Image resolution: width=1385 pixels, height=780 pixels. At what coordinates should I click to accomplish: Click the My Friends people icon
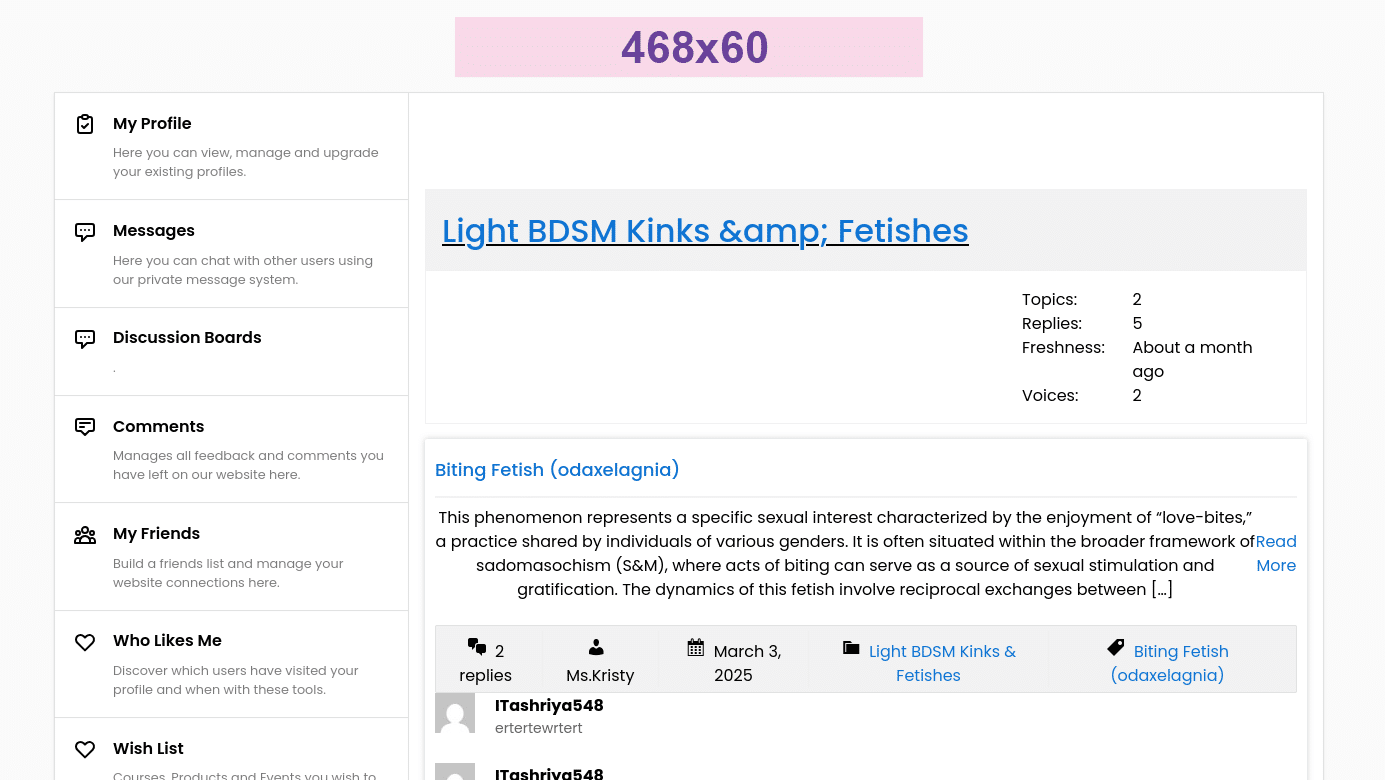85,534
